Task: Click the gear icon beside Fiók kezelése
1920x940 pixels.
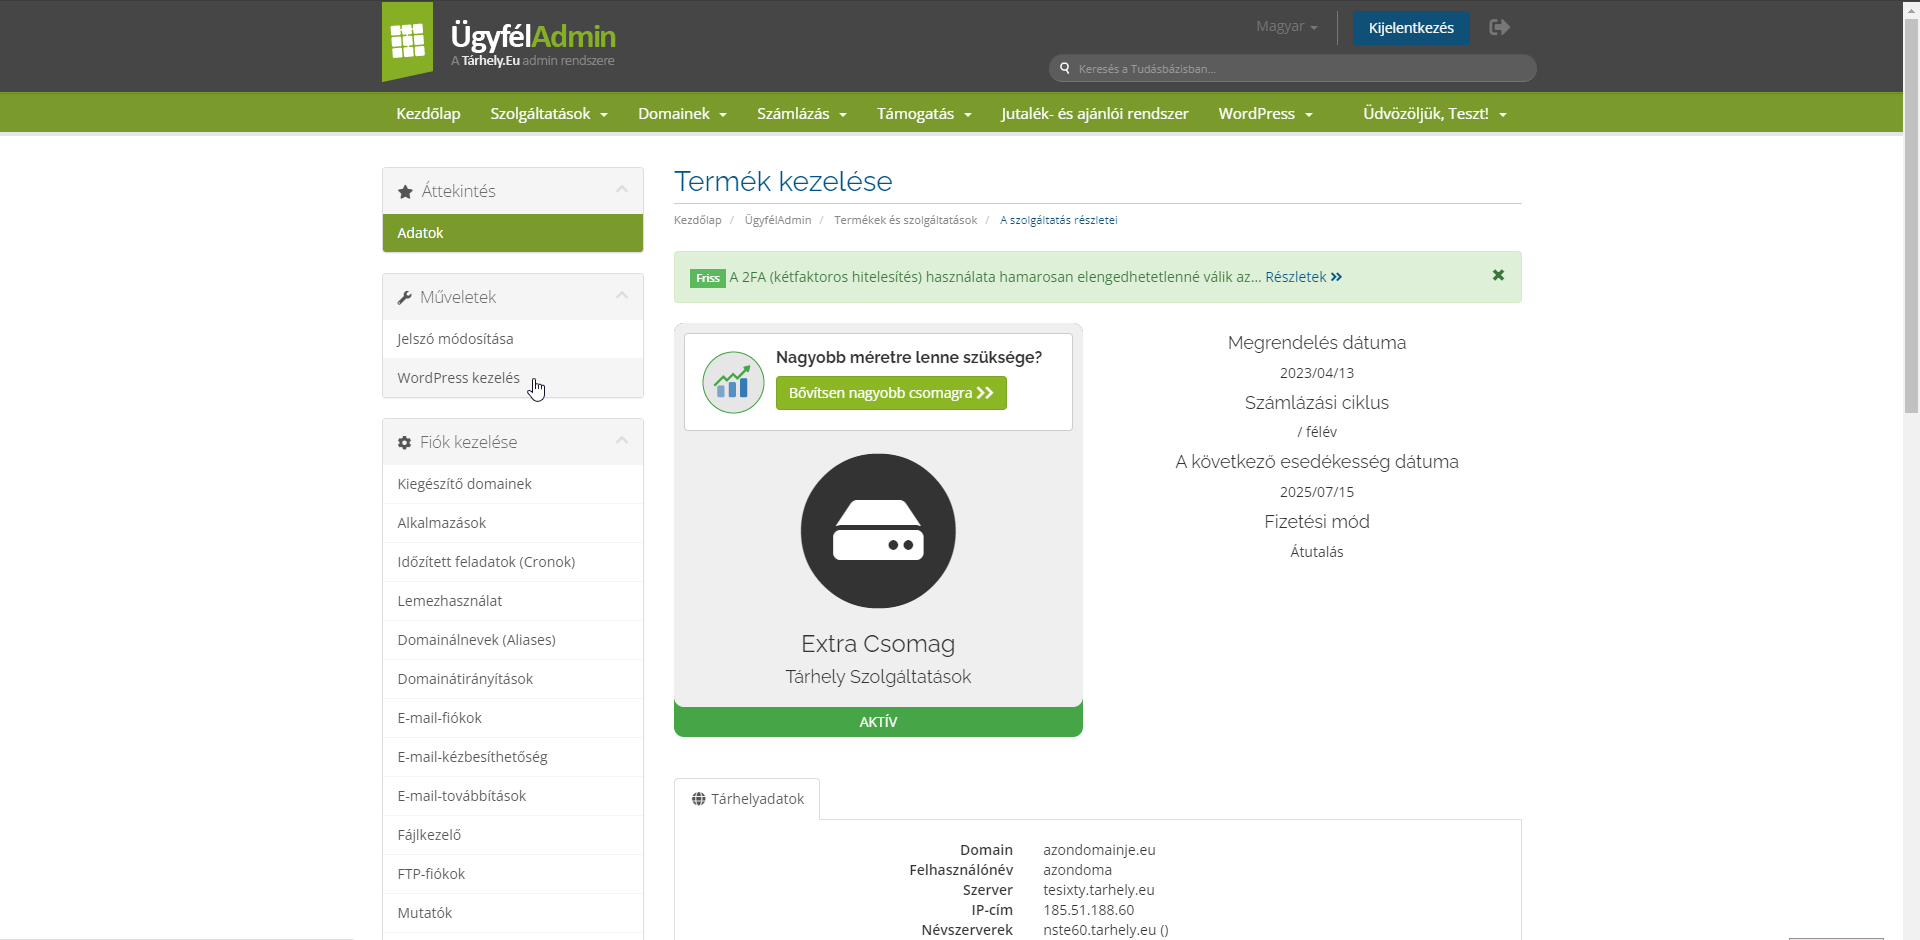Action: (x=405, y=443)
